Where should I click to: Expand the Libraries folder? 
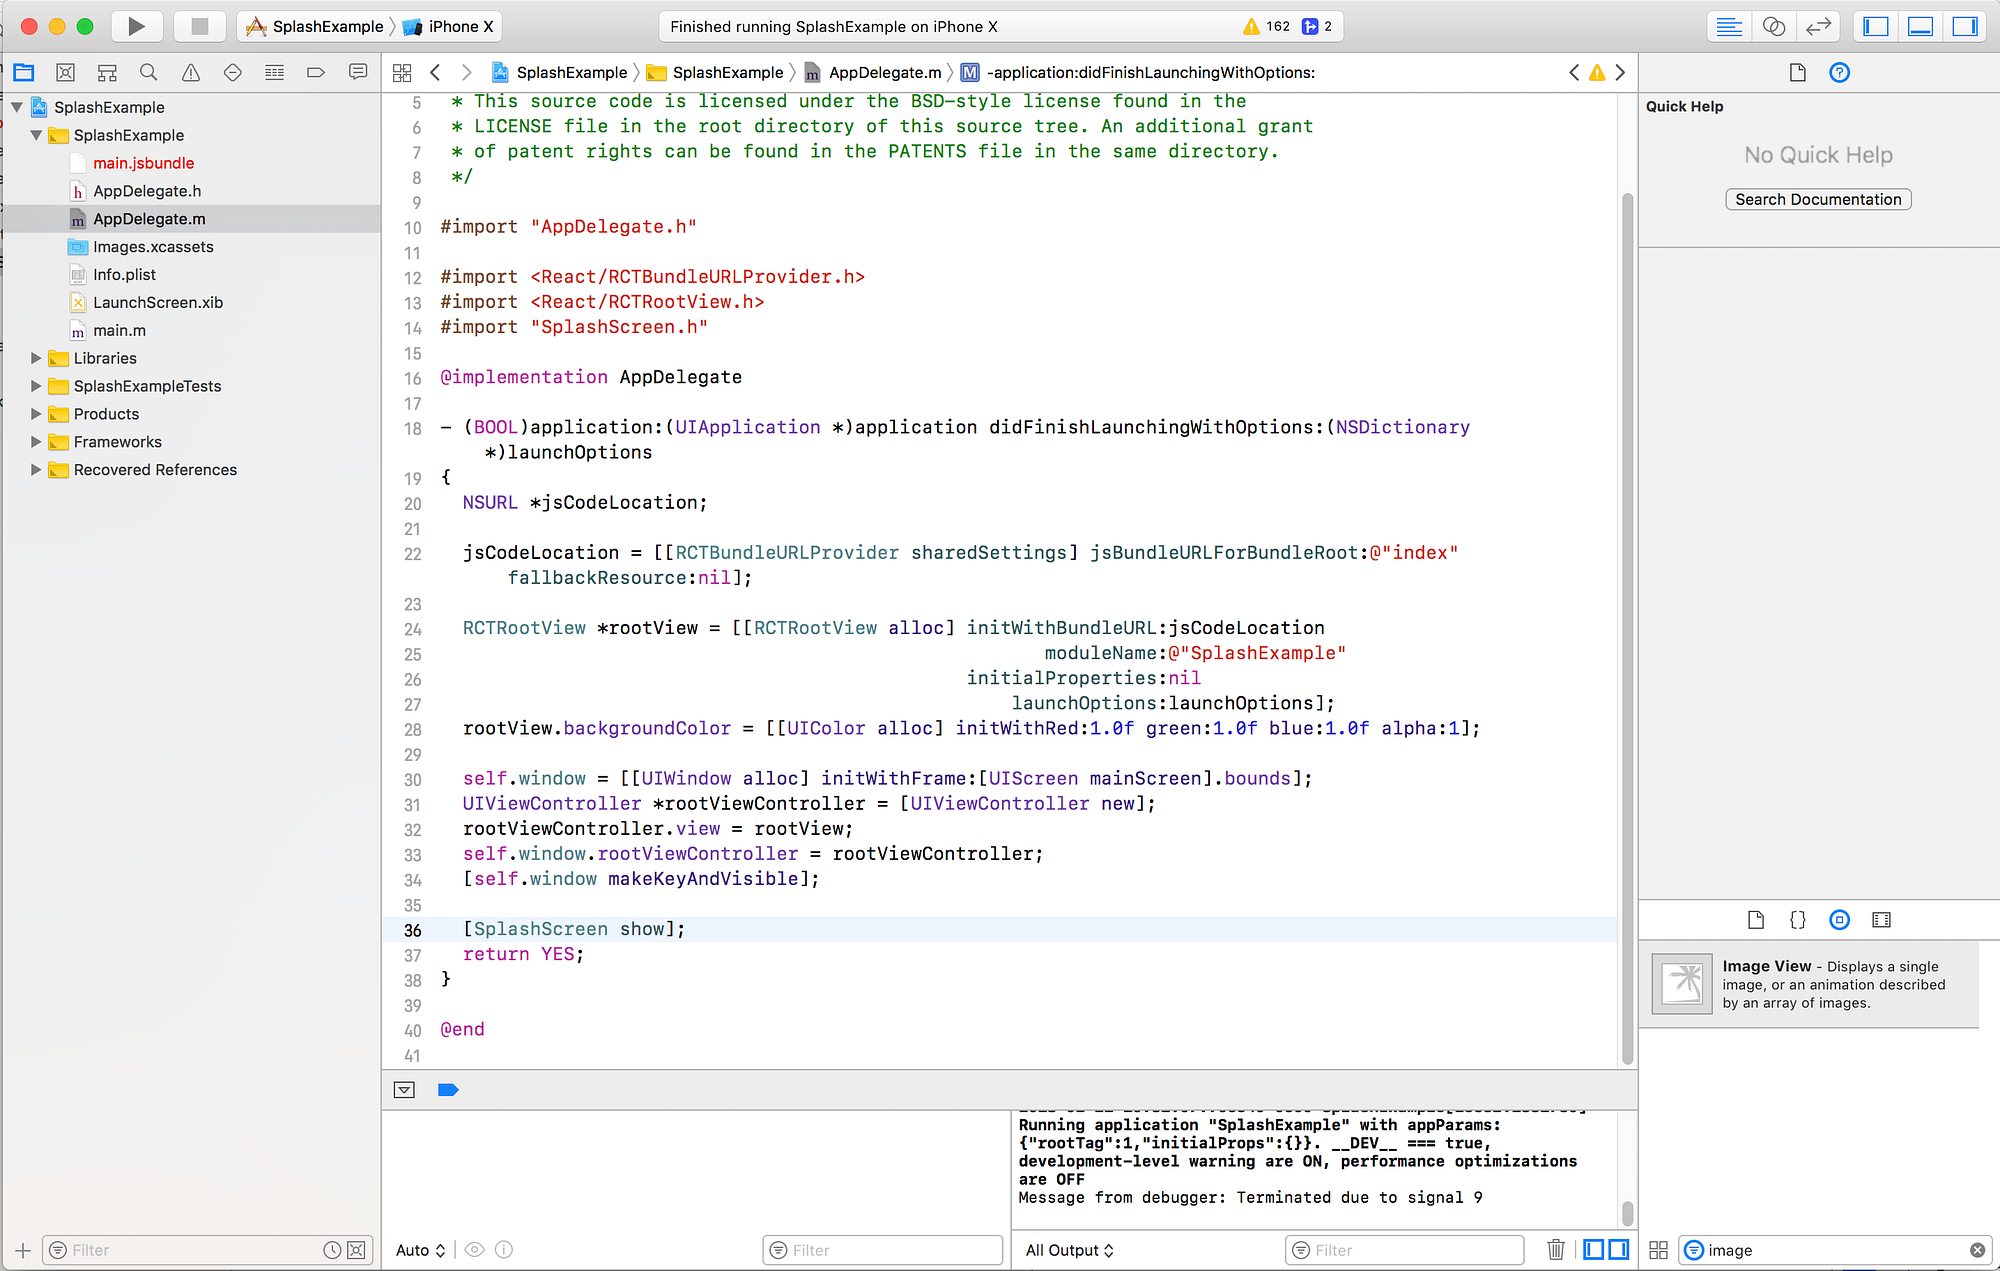pos(36,358)
